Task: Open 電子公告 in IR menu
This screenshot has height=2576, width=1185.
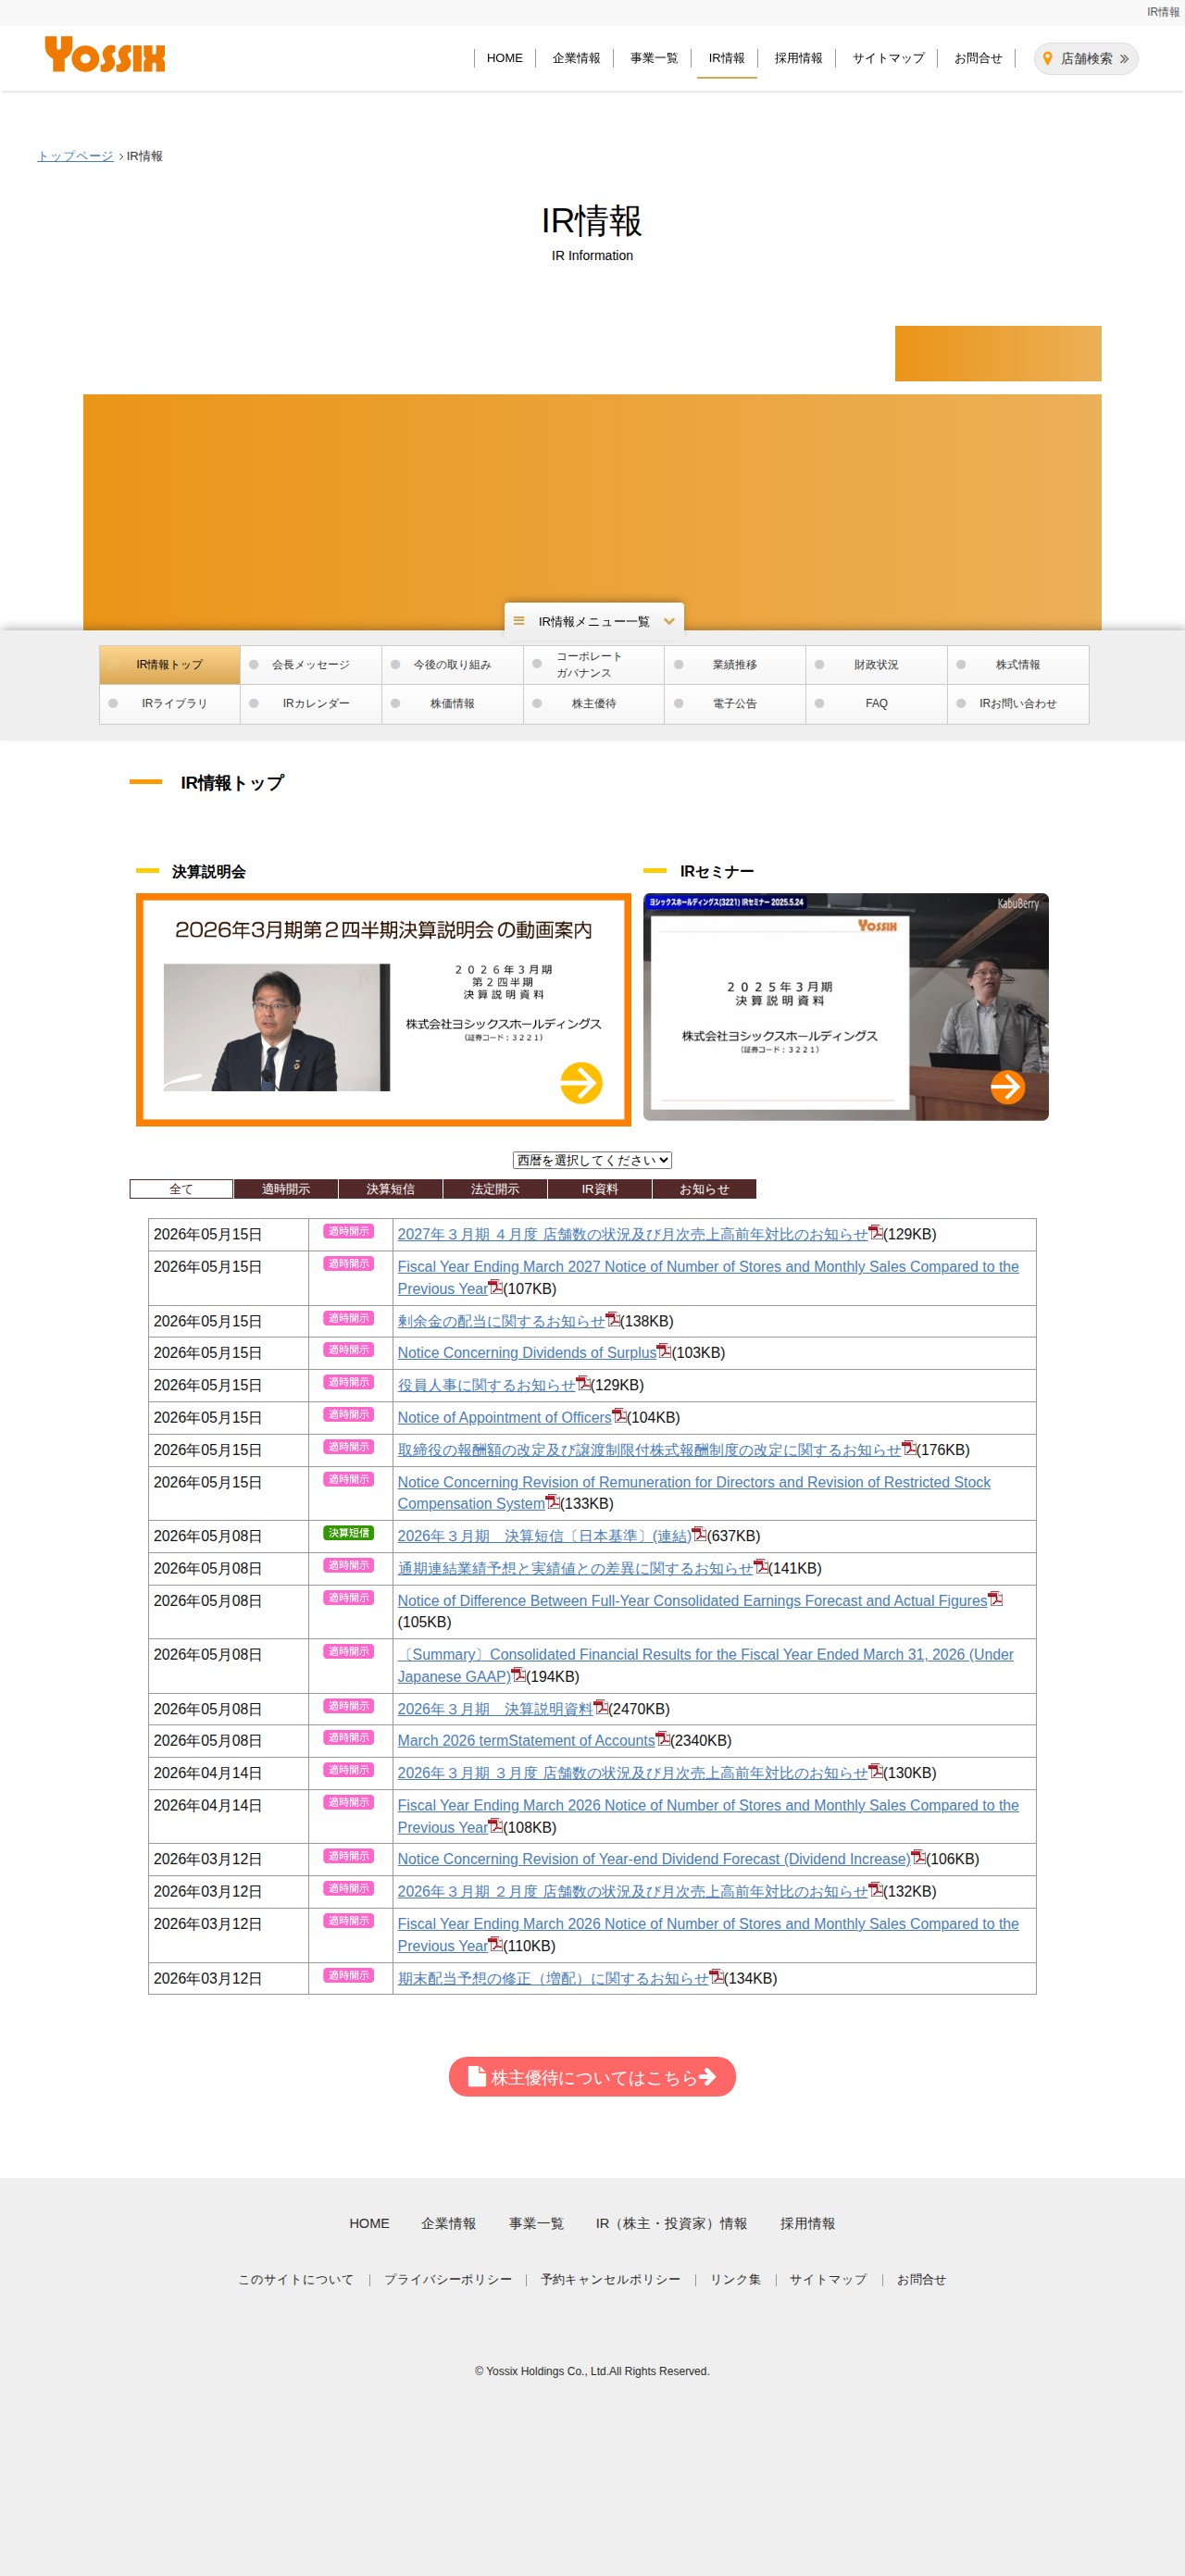Action: [x=735, y=704]
